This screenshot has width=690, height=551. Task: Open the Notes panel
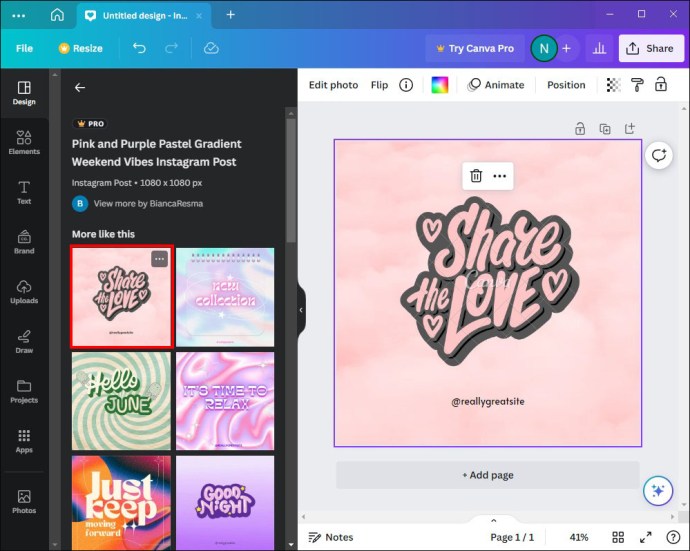[331, 537]
